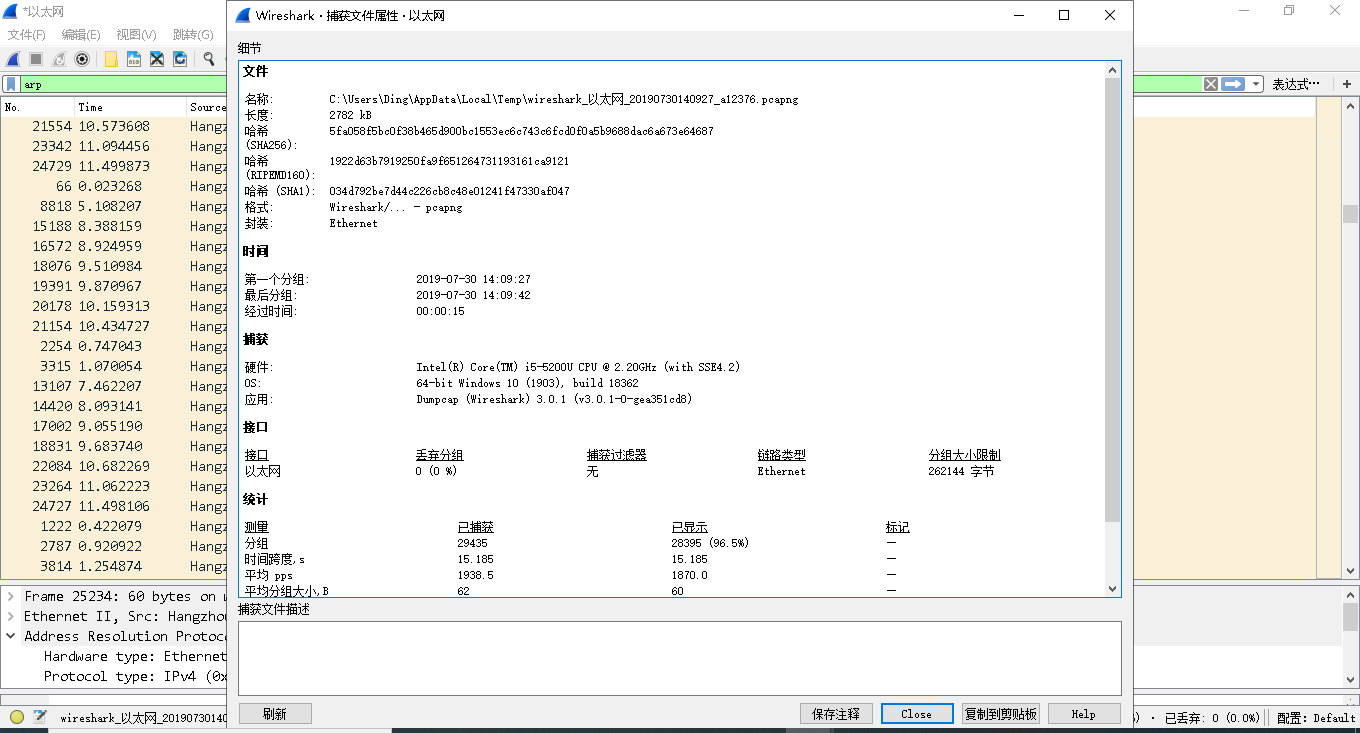Restart the current capture from the toolbar

click(59, 59)
